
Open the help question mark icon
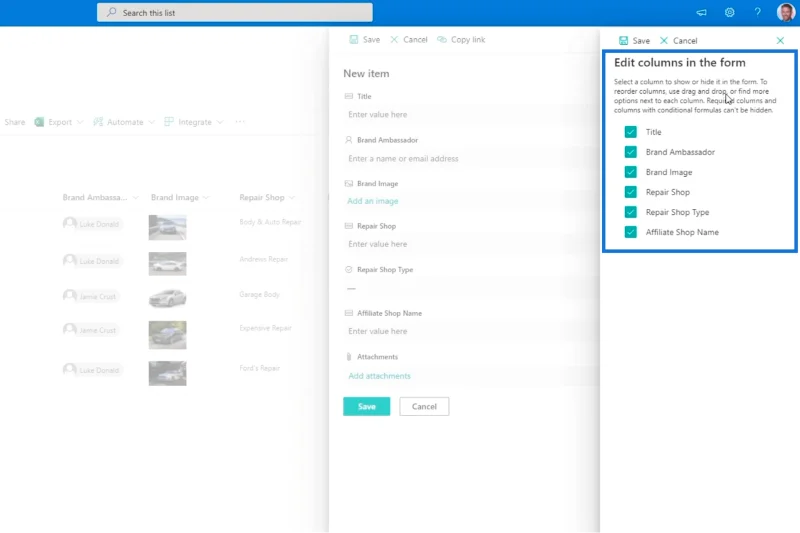point(758,13)
